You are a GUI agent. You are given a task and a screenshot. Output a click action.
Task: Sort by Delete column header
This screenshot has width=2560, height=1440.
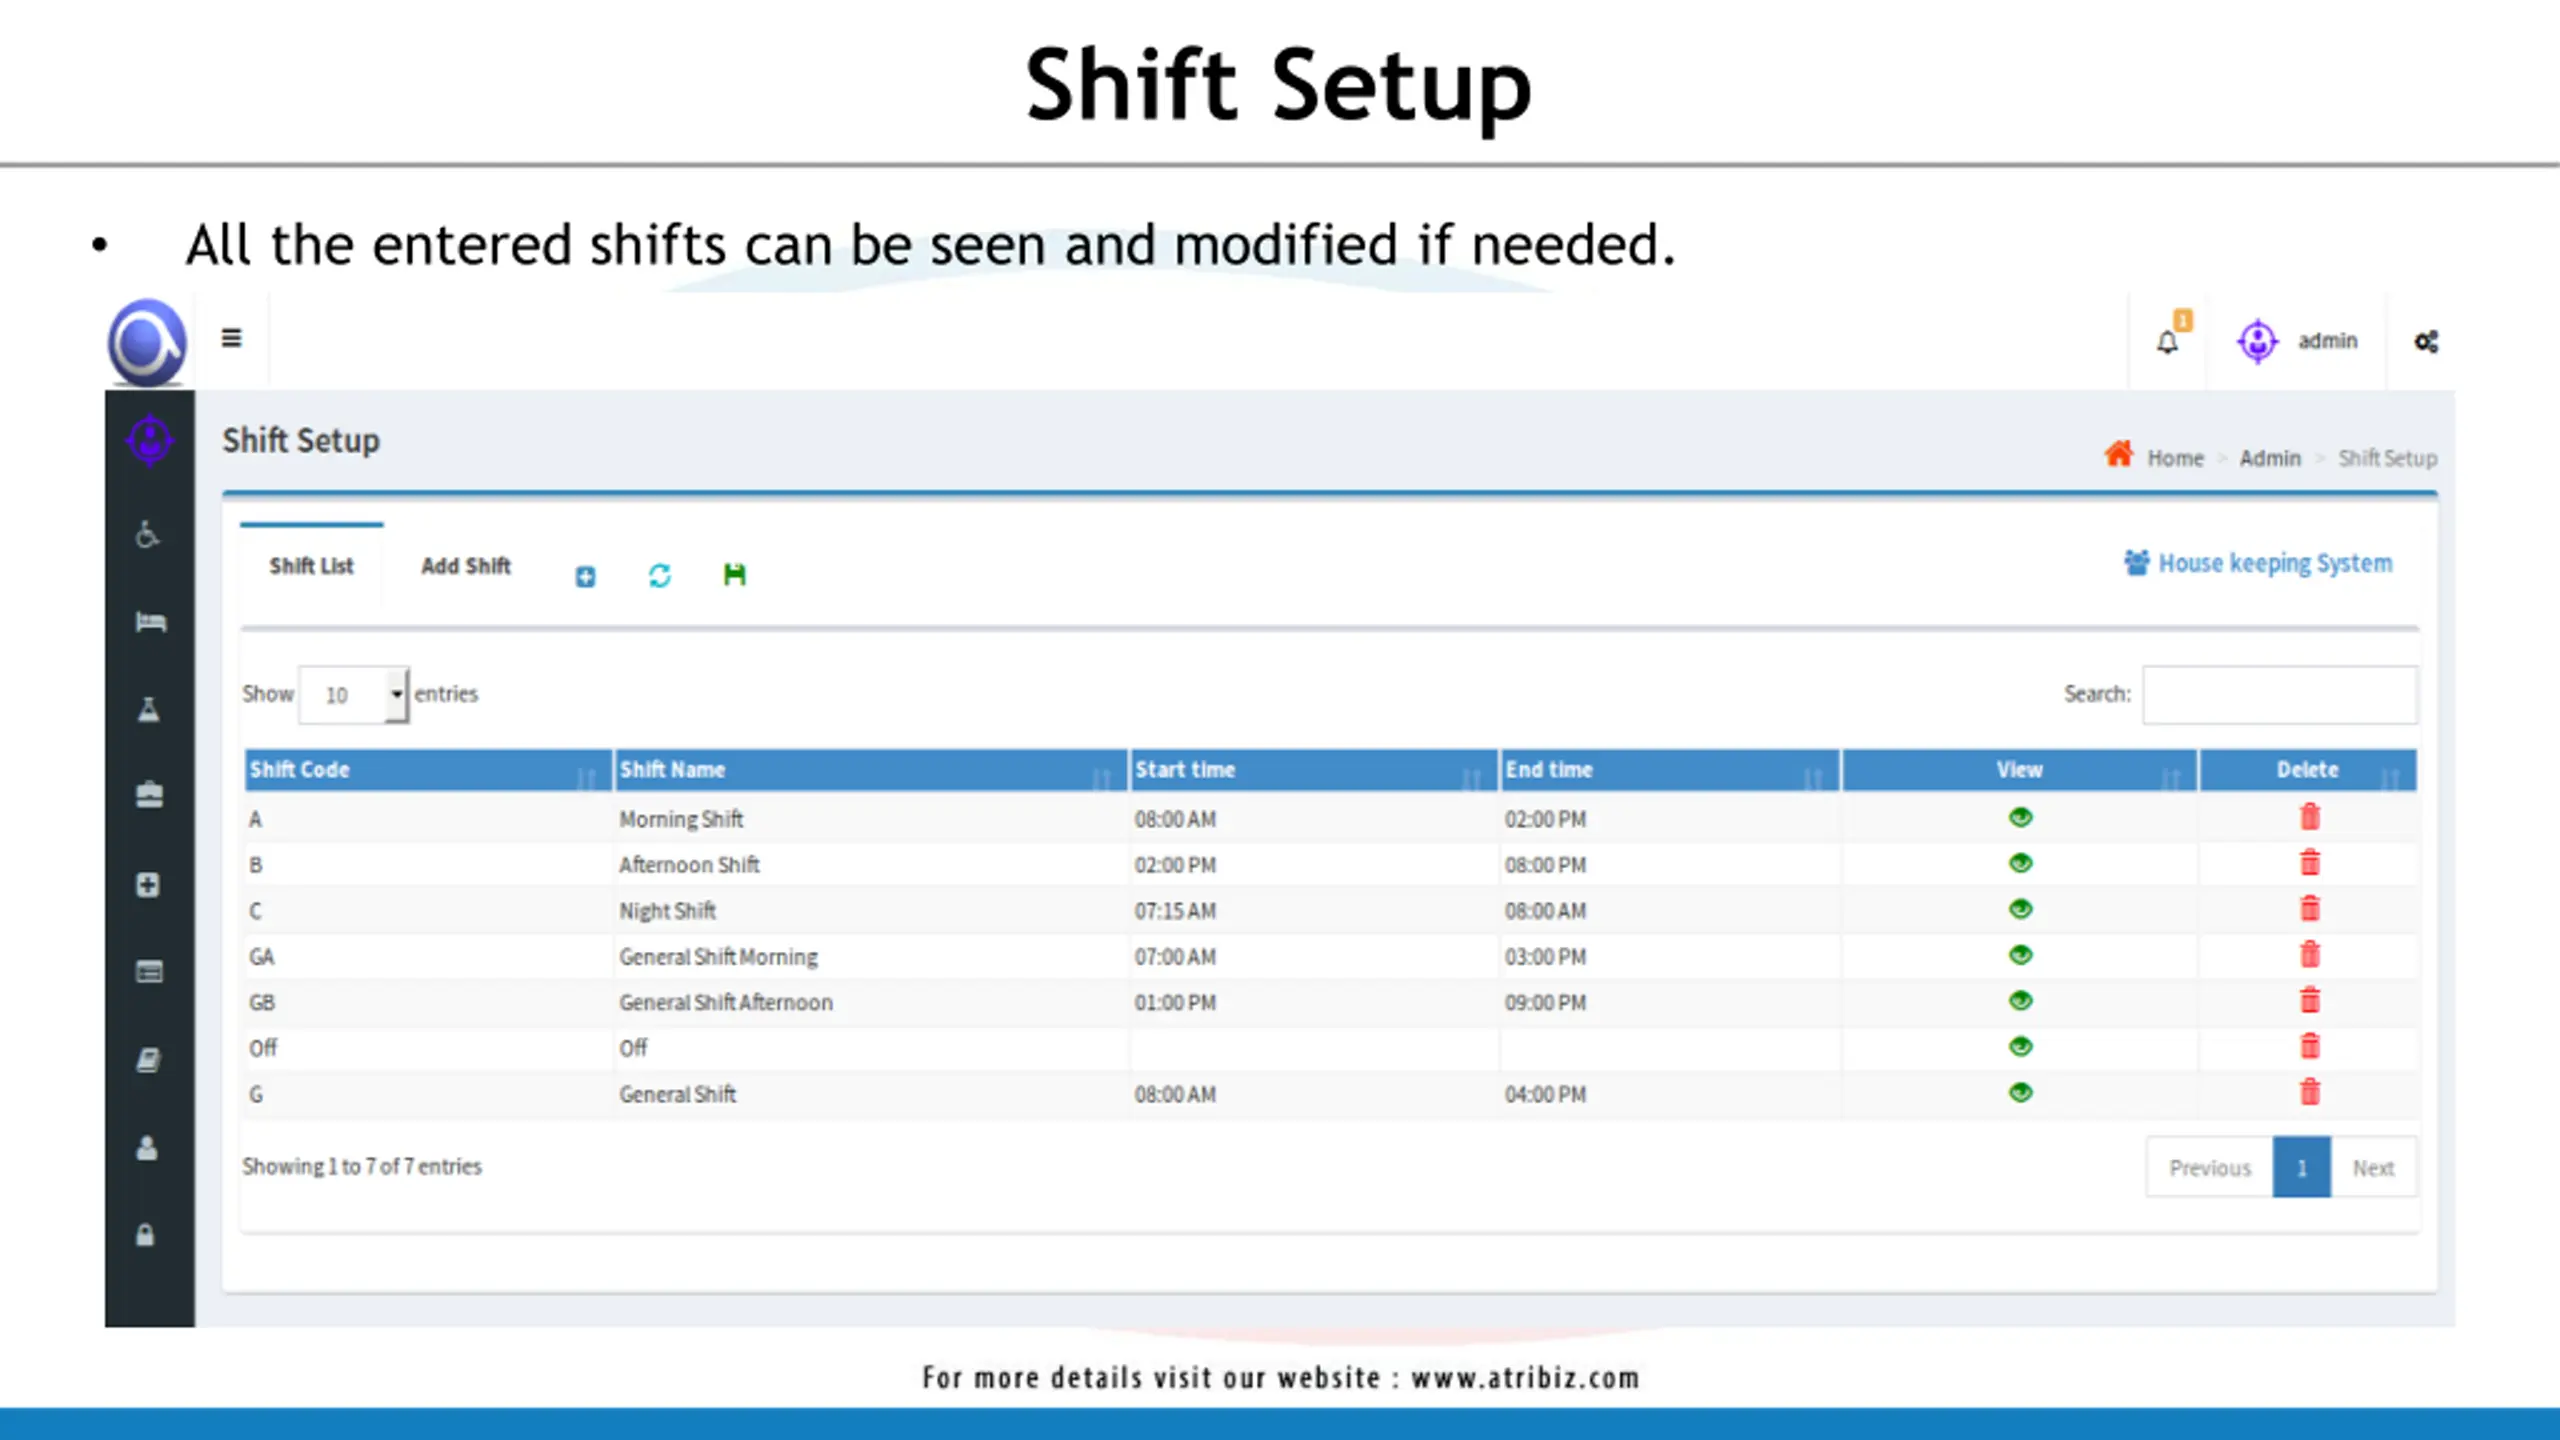(2308, 770)
